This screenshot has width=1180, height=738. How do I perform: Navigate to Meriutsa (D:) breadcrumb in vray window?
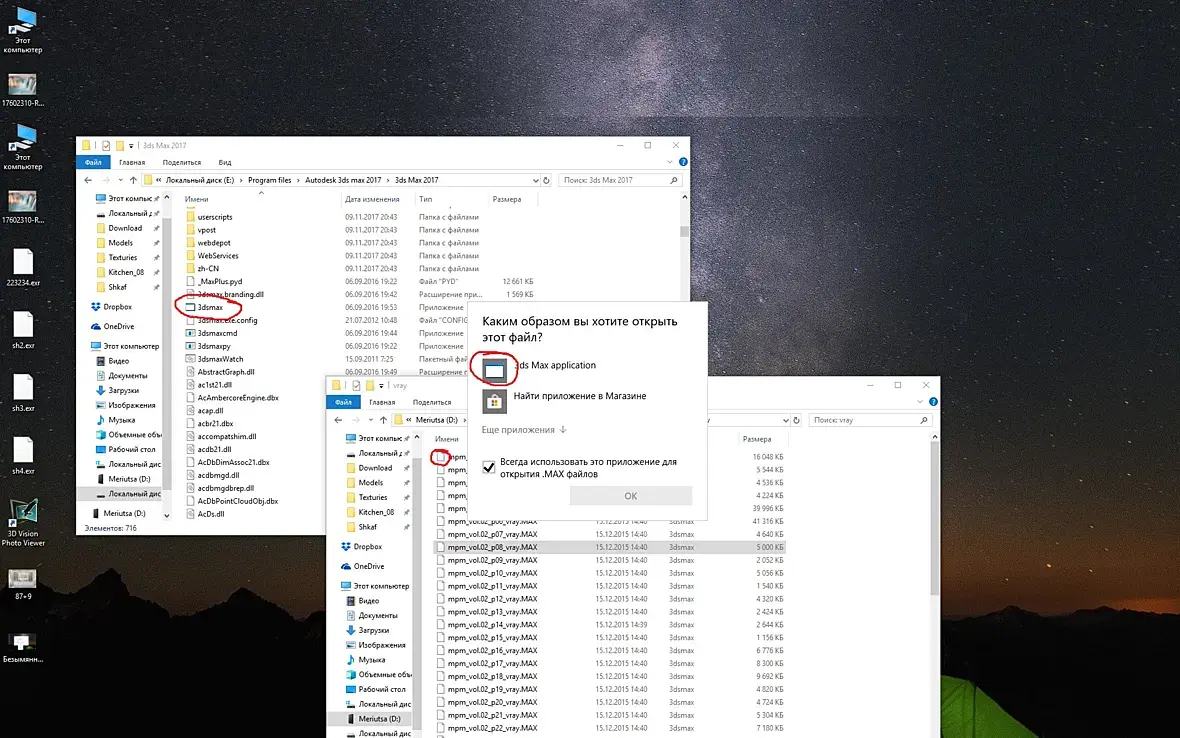click(x=436, y=420)
